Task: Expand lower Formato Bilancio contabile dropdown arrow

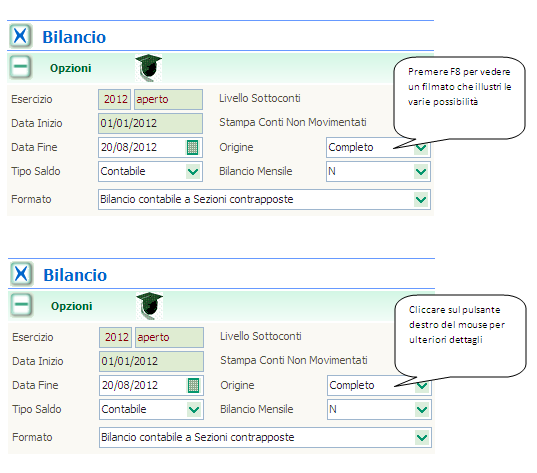Action: [422, 438]
